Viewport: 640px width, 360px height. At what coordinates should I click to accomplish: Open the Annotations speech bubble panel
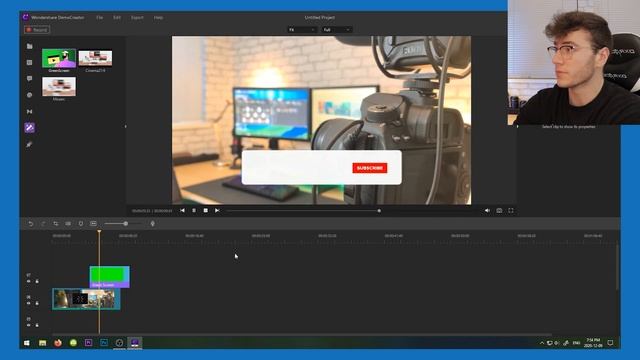tap(29, 78)
